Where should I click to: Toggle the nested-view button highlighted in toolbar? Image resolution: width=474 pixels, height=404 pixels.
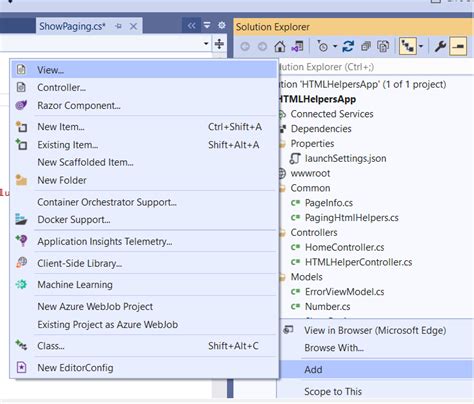click(408, 46)
